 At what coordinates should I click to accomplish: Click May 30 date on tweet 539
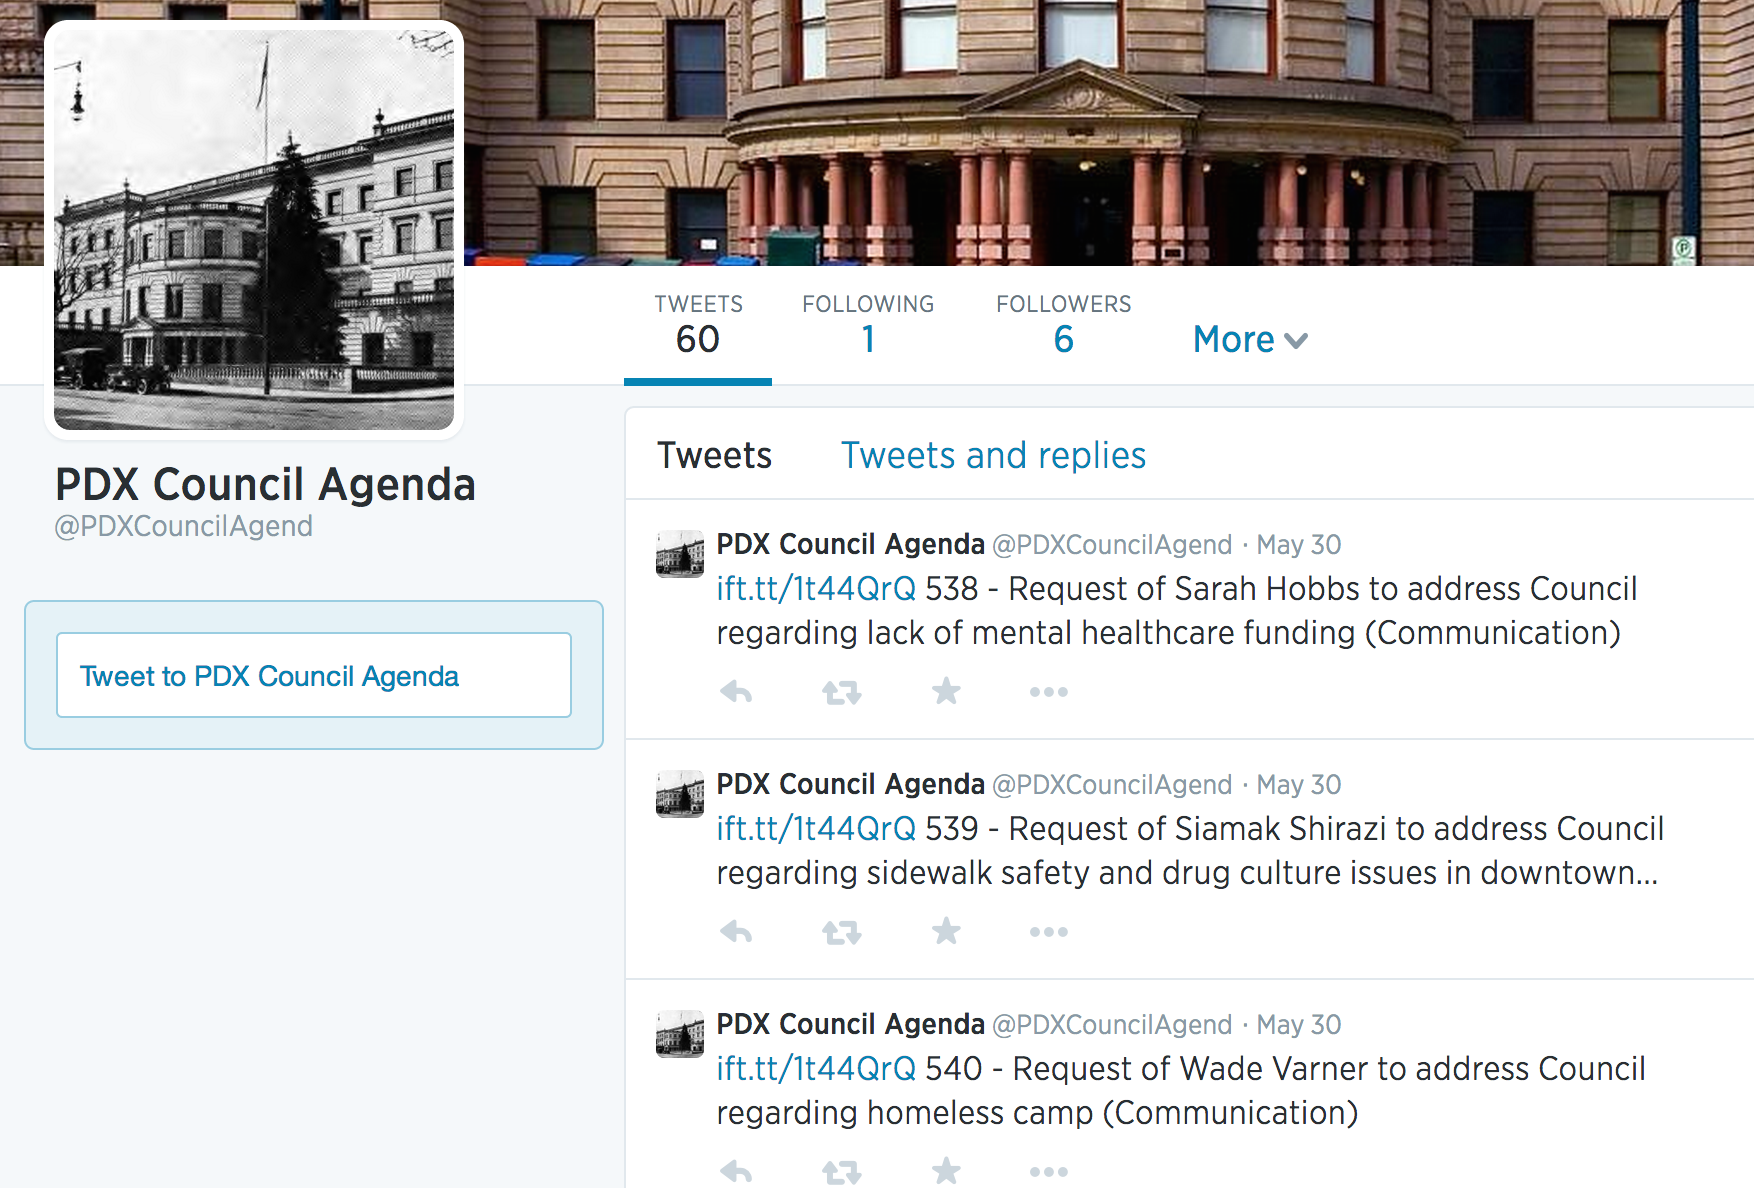pos(1299,785)
